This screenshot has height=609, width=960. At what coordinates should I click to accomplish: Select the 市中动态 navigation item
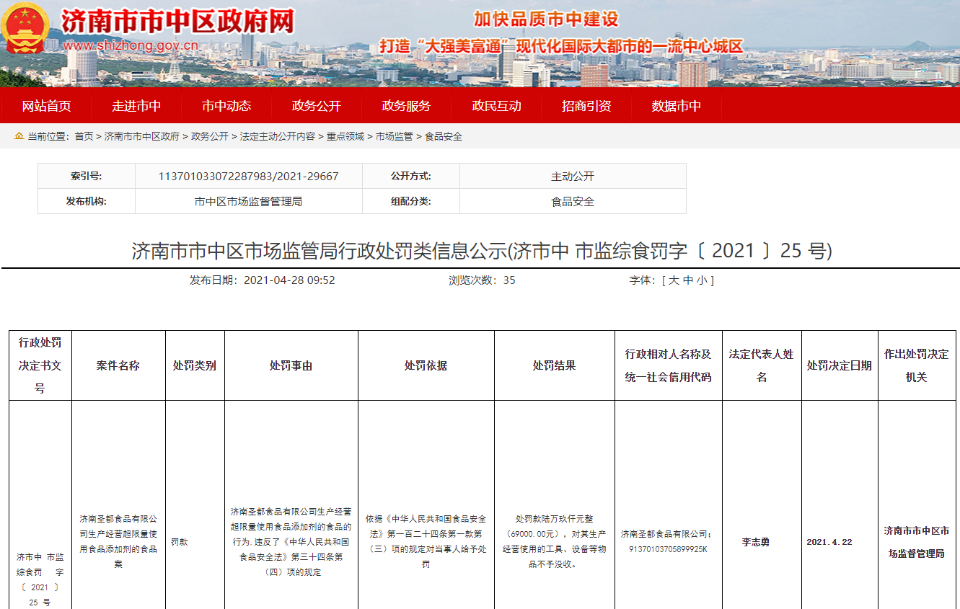[226, 107]
